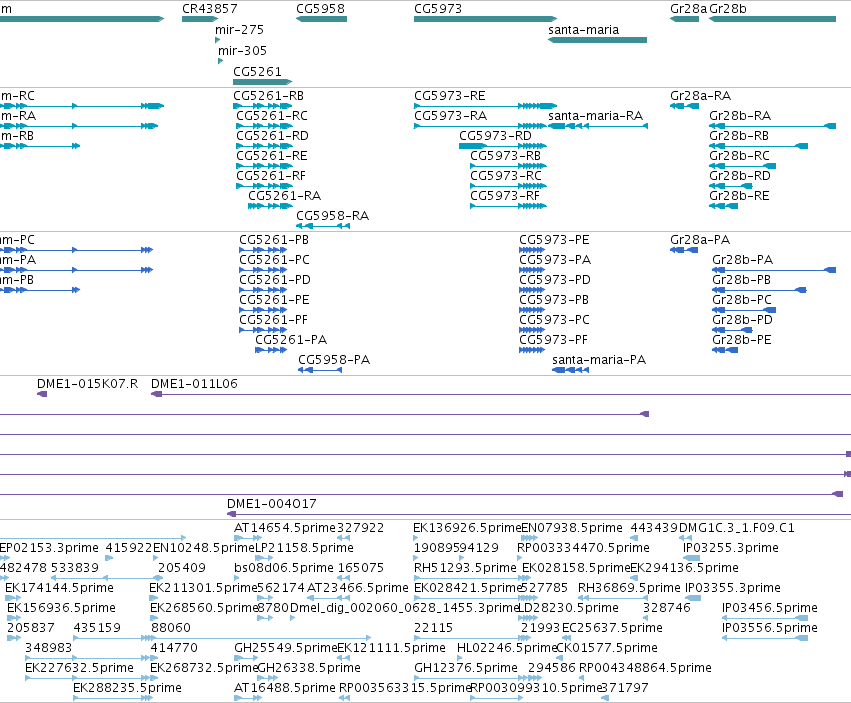This screenshot has width=851, height=703.
Task: Select the Gr28b gene label
Action: 728,9
